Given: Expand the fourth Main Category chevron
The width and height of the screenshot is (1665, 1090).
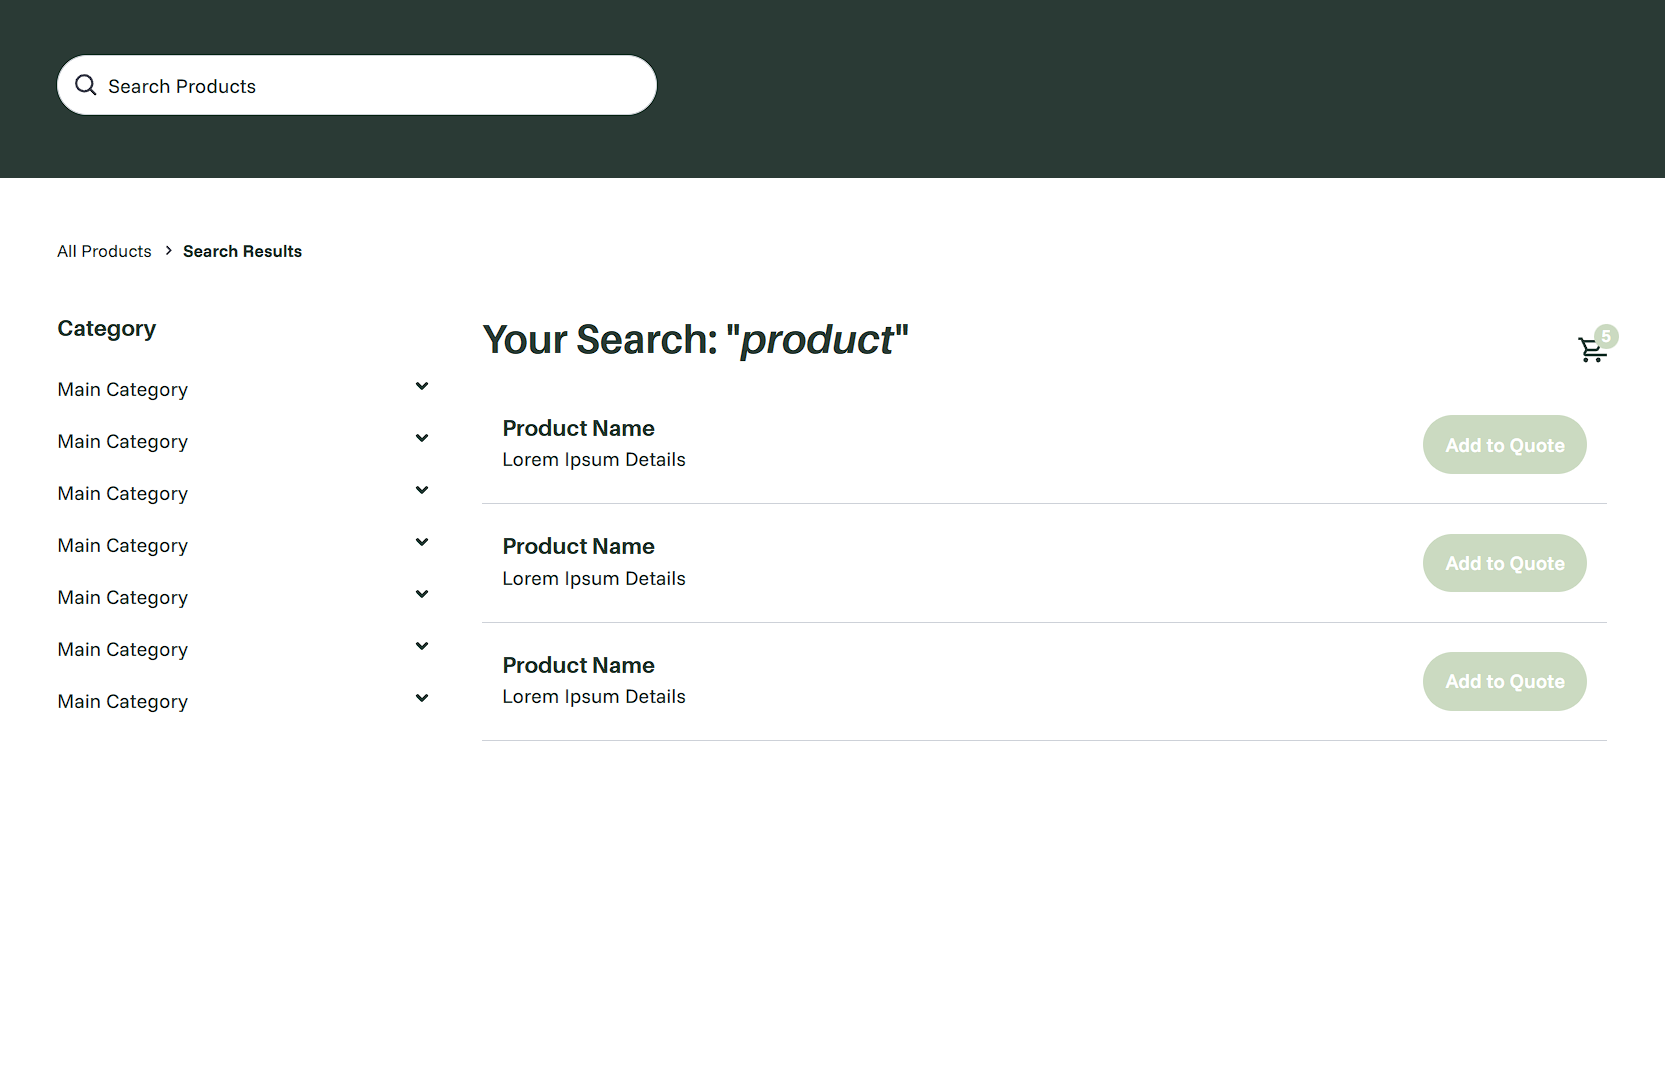Looking at the screenshot, I should point(422,541).
